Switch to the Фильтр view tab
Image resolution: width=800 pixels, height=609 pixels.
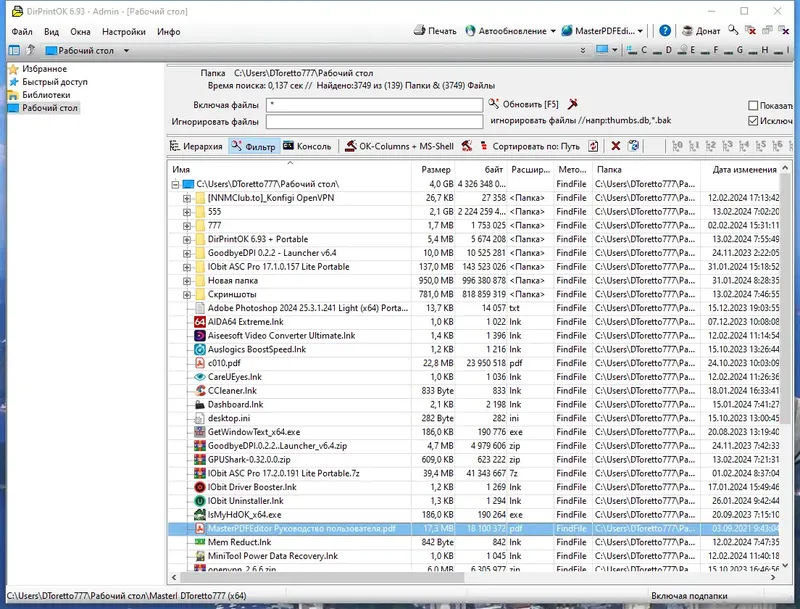(254, 146)
